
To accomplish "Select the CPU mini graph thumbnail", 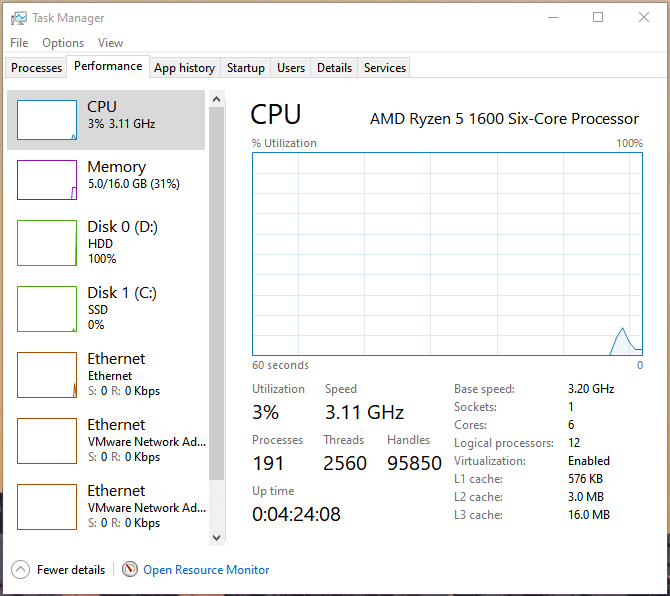I will point(47,120).
